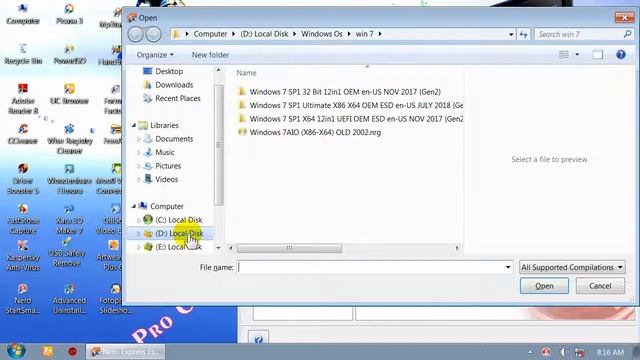Show hidden system tray icons arrow
Screen dimensions: 640x360
pos(530,352)
